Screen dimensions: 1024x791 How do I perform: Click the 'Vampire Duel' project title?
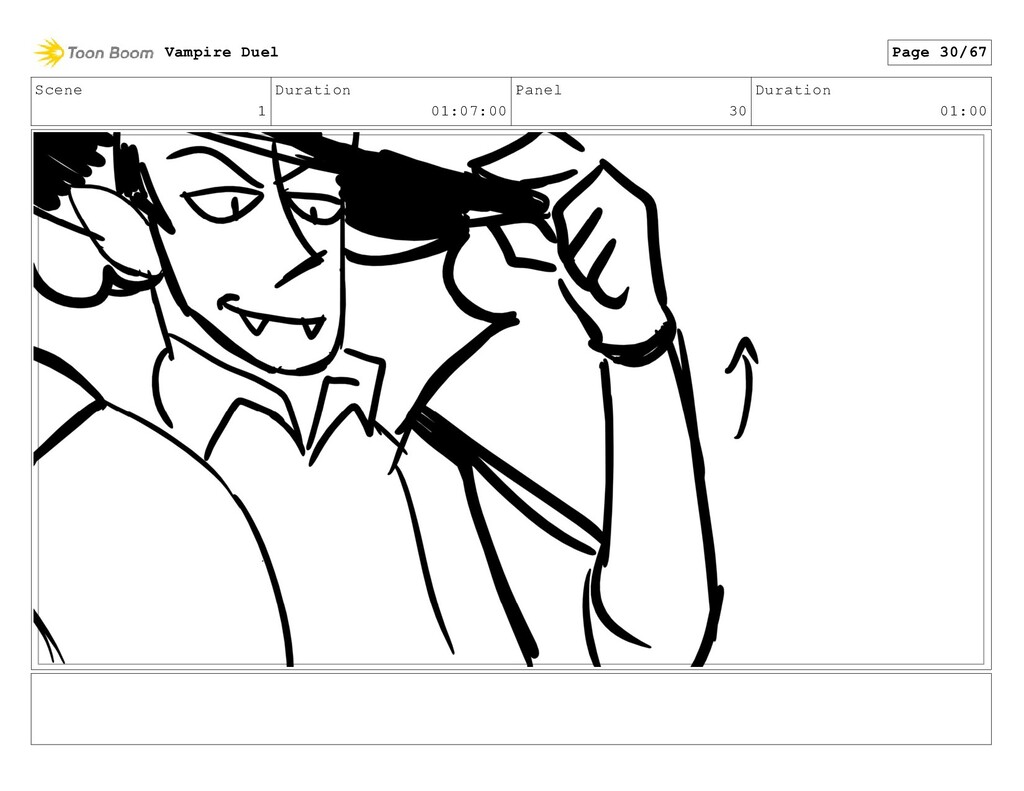coord(221,52)
